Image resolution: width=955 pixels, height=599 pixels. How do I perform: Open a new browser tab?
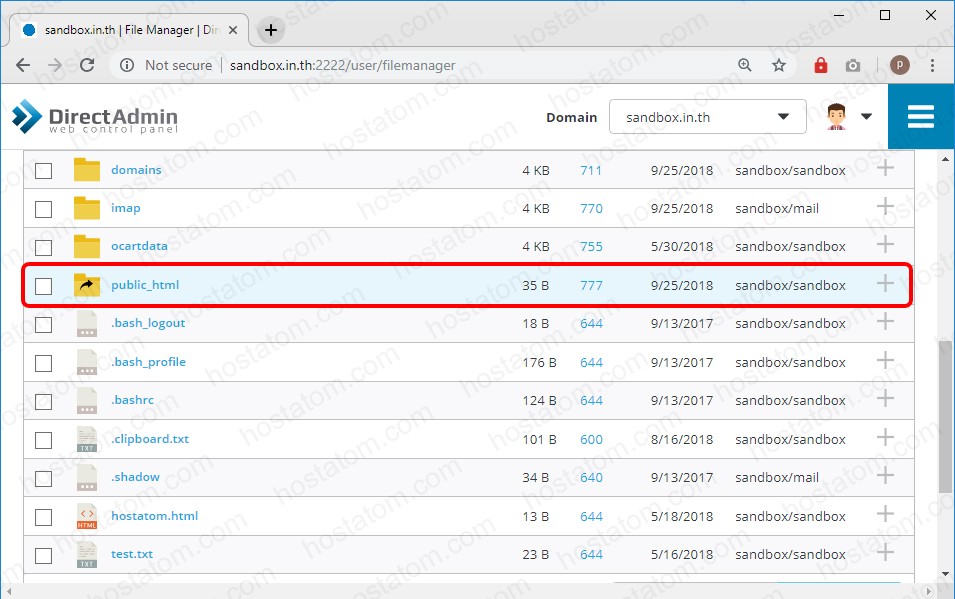(271, 30)
